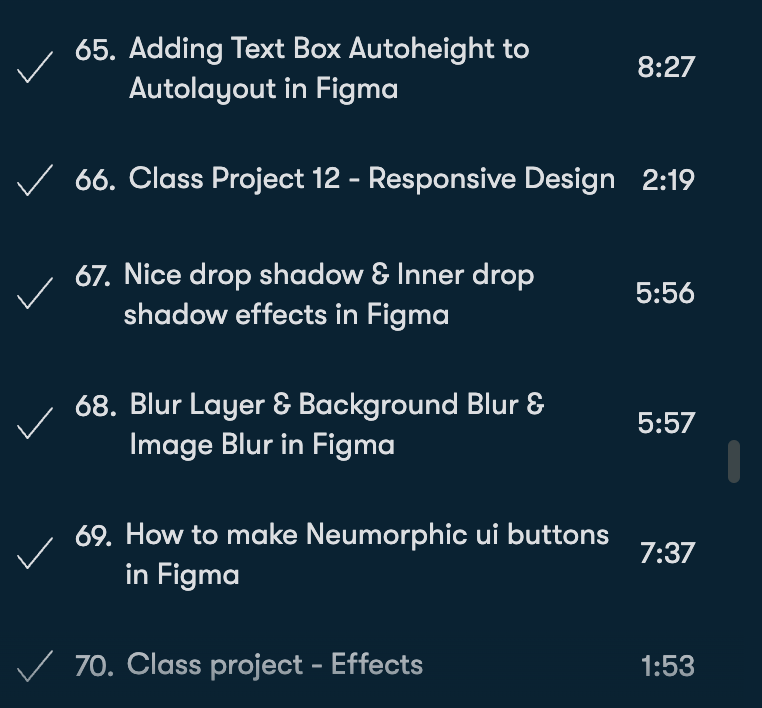Click the 8:27 duration of lesson 65
This screenshot has width=762, height=708.
point(666,68)
